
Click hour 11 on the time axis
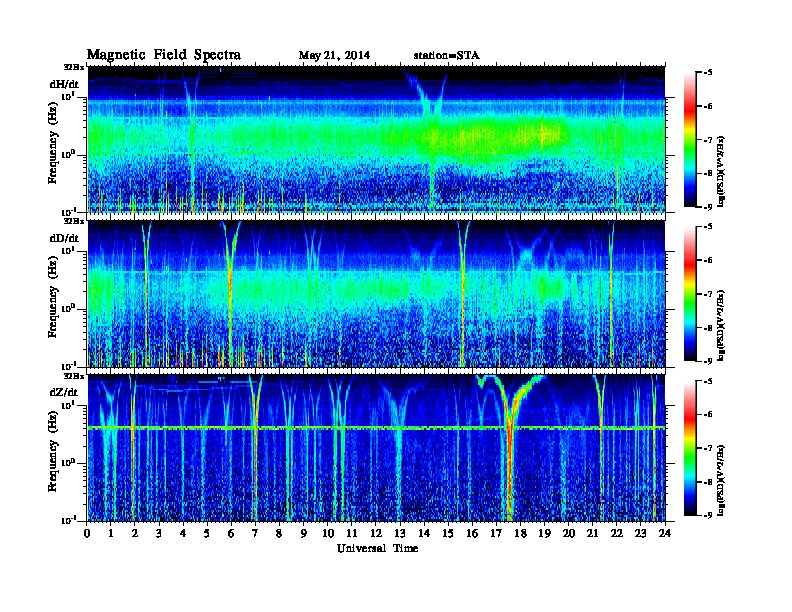[x=352, y=533]
